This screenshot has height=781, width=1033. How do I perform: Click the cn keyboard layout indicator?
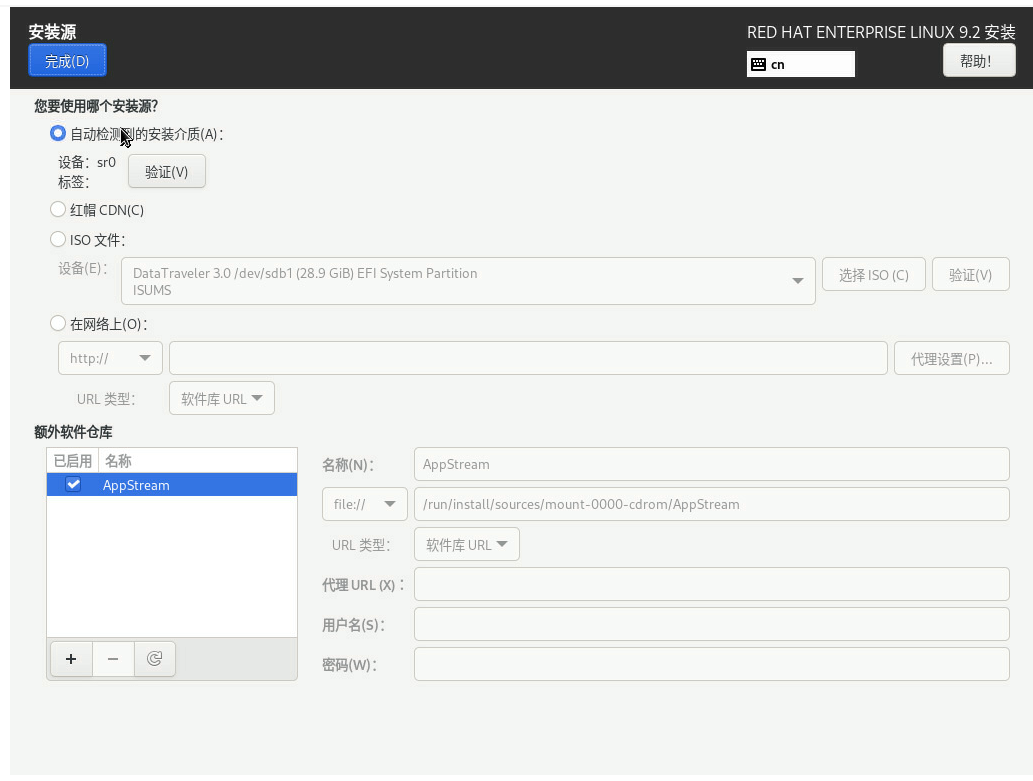coord(800,64)
